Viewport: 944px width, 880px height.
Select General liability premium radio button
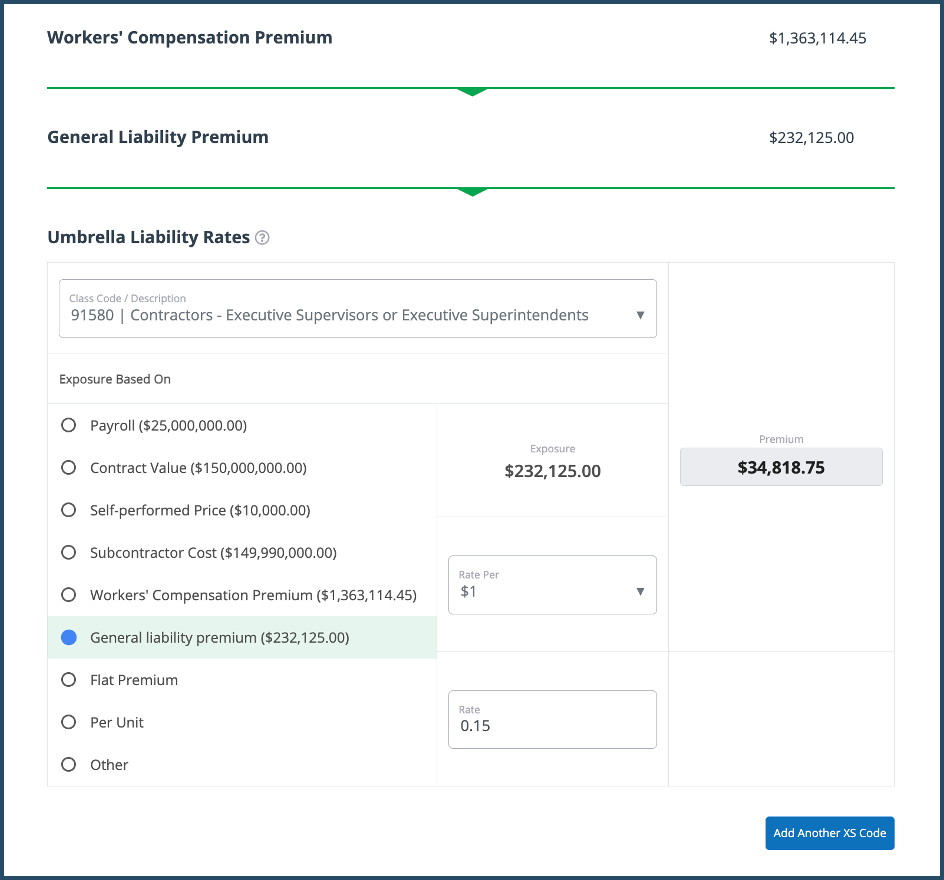[69, 637]
